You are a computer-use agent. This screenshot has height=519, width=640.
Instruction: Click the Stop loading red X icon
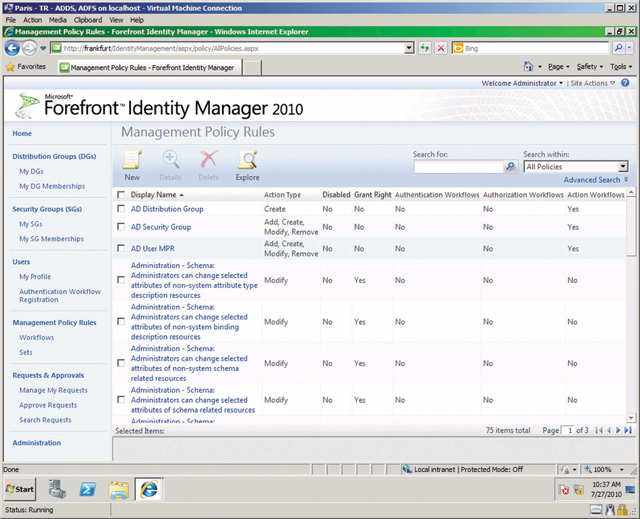click(x=441, y=48)
